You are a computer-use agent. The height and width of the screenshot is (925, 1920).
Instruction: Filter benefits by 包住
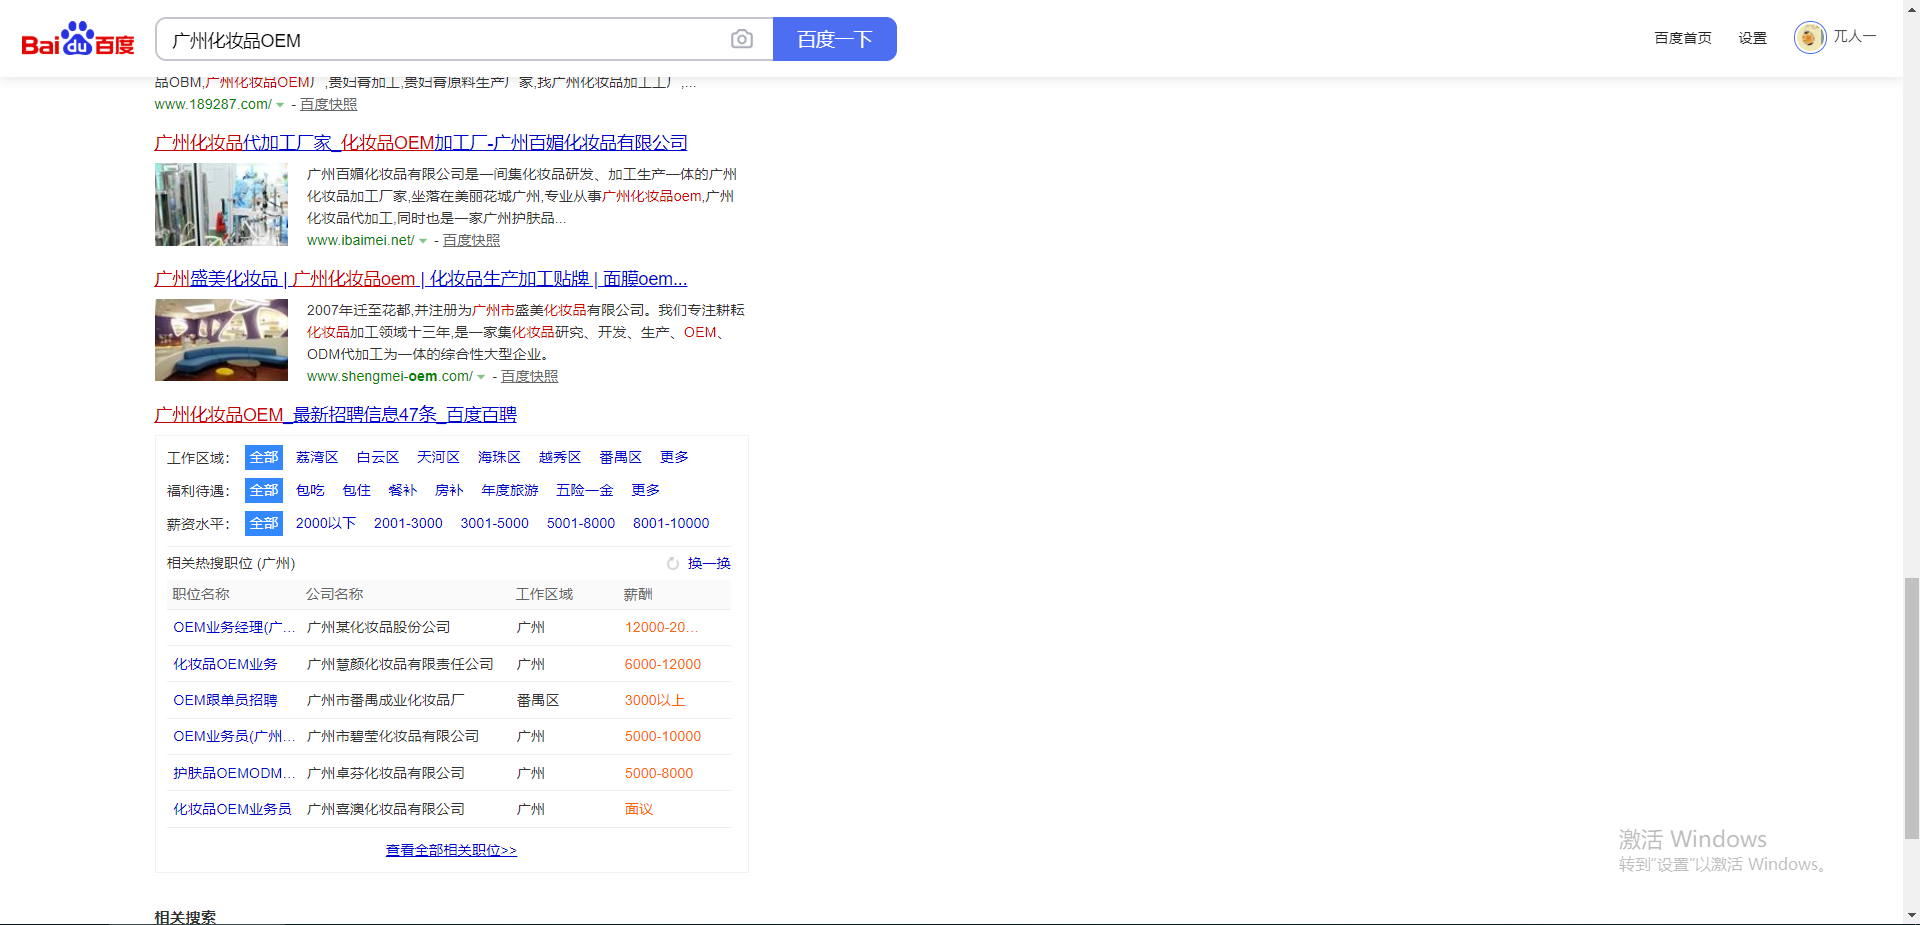point(357,490)
